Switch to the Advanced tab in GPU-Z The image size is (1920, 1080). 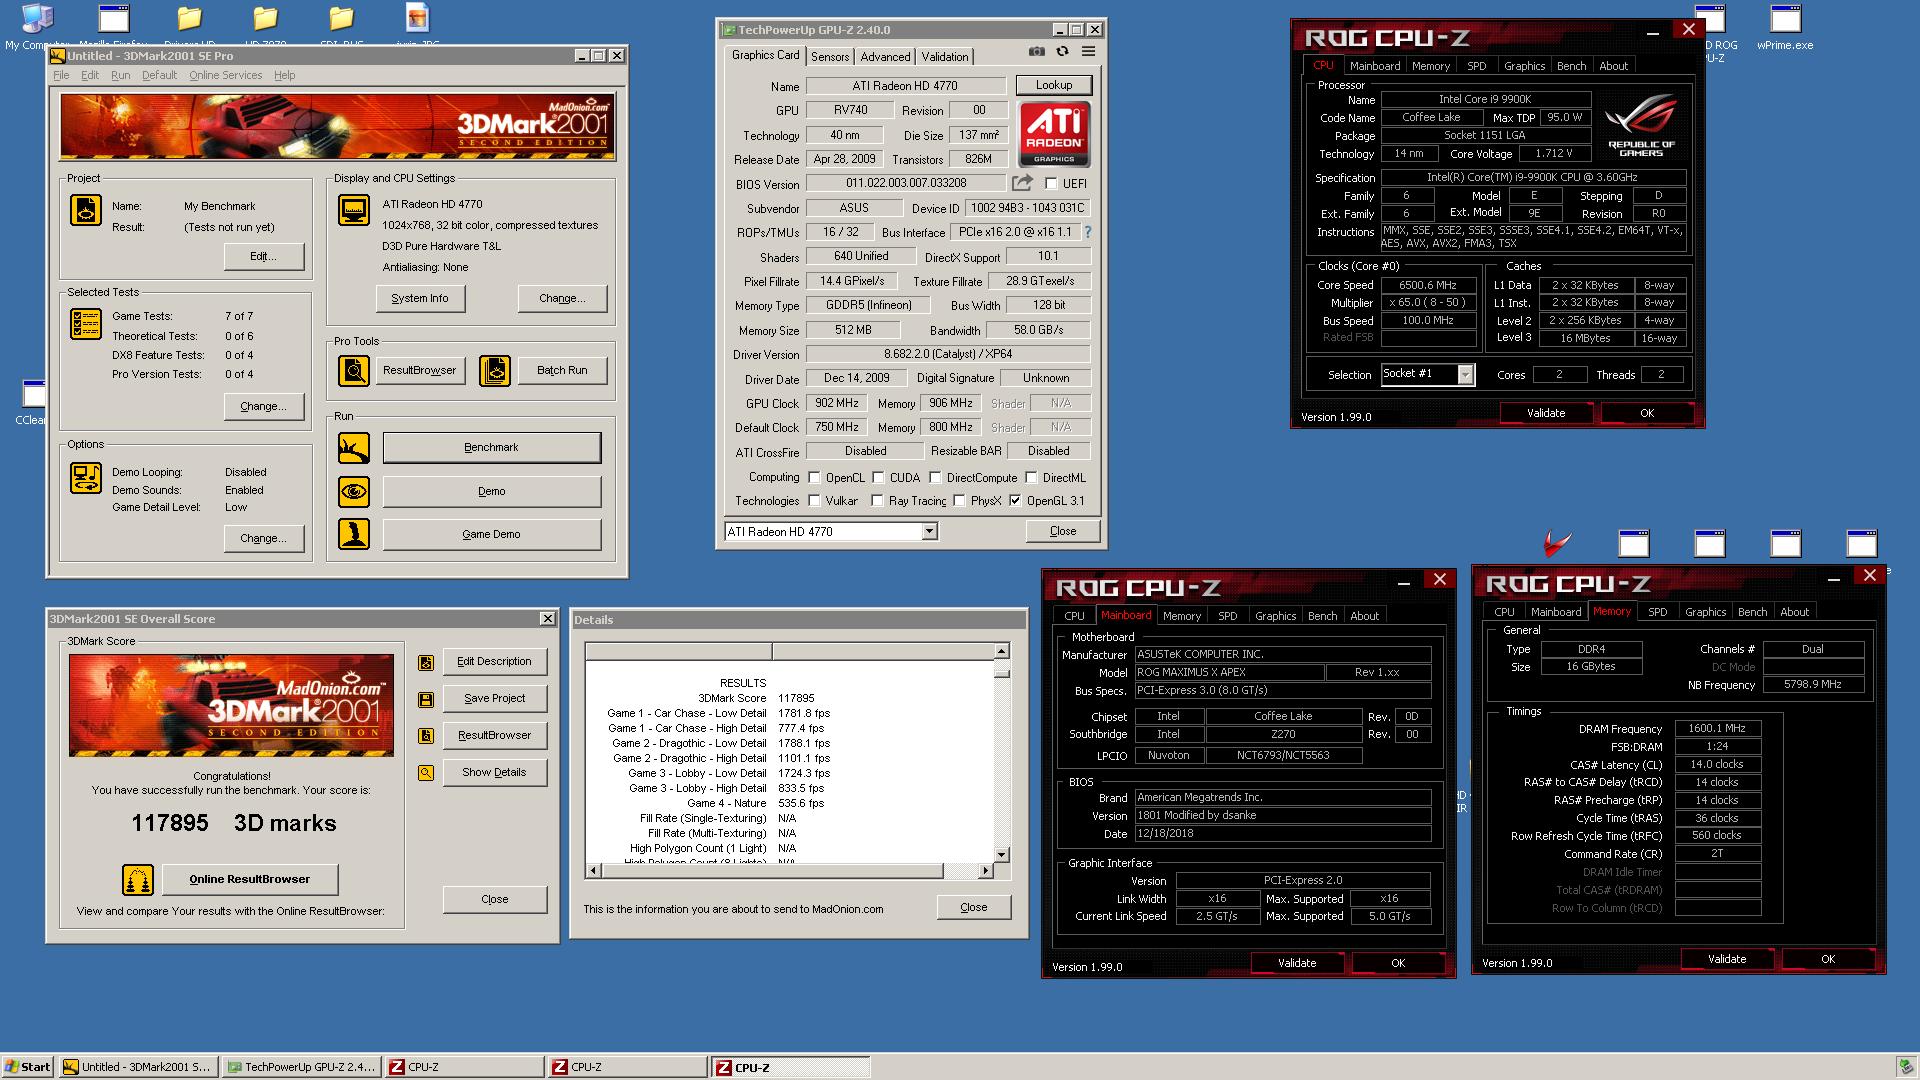(885, 57)
